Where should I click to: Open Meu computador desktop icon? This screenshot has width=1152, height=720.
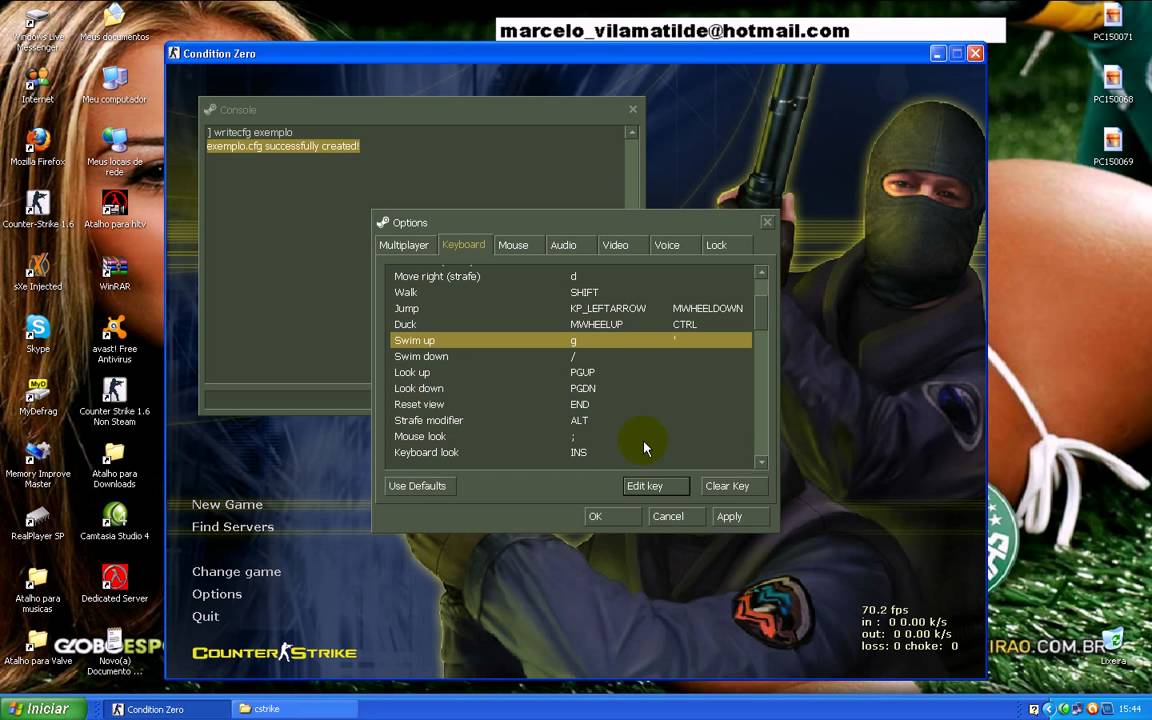click(x=114, y=85)
